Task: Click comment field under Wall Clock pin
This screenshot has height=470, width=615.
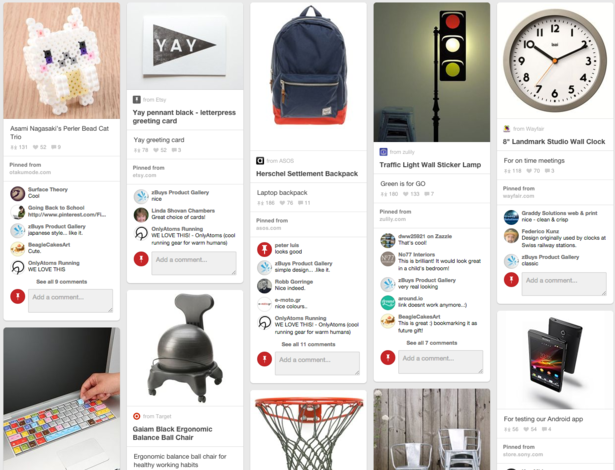Action: pos(564,284)
